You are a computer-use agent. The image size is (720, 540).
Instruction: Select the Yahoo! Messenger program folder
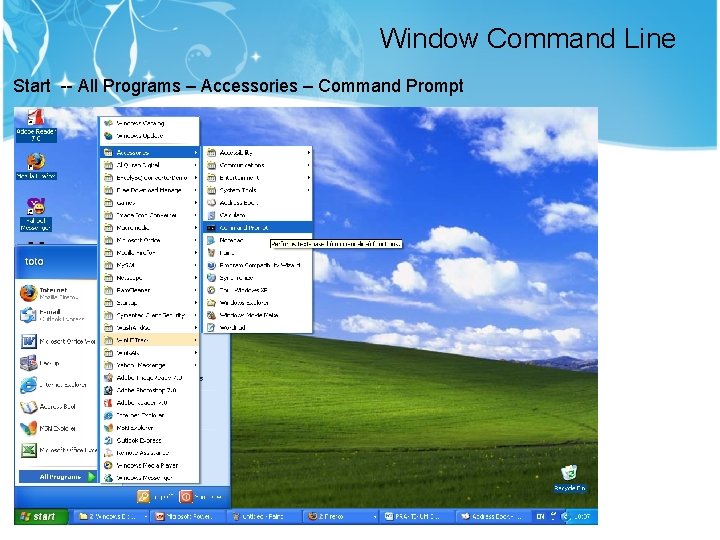(150, 365)
